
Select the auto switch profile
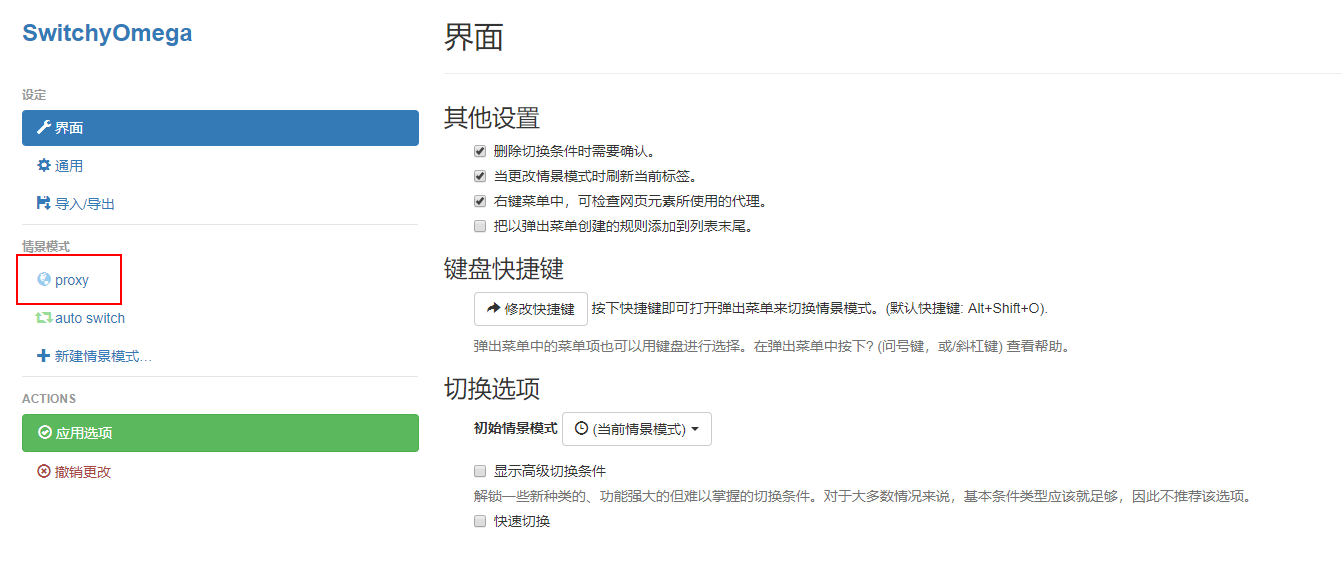point(220,318)
